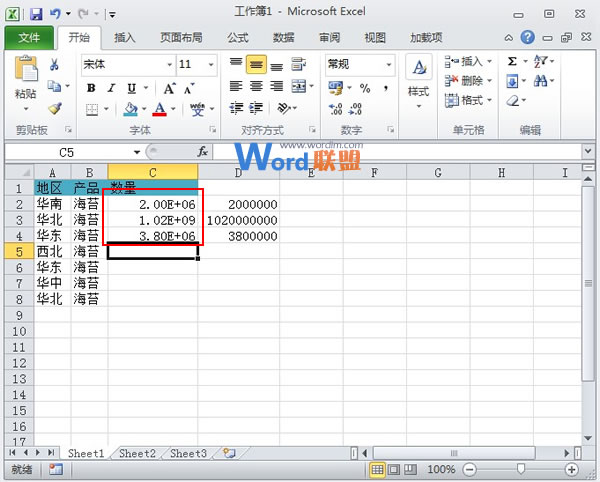Click the 样式 (Styles) icon
The image size is (600, 482).
coord(418,78)
